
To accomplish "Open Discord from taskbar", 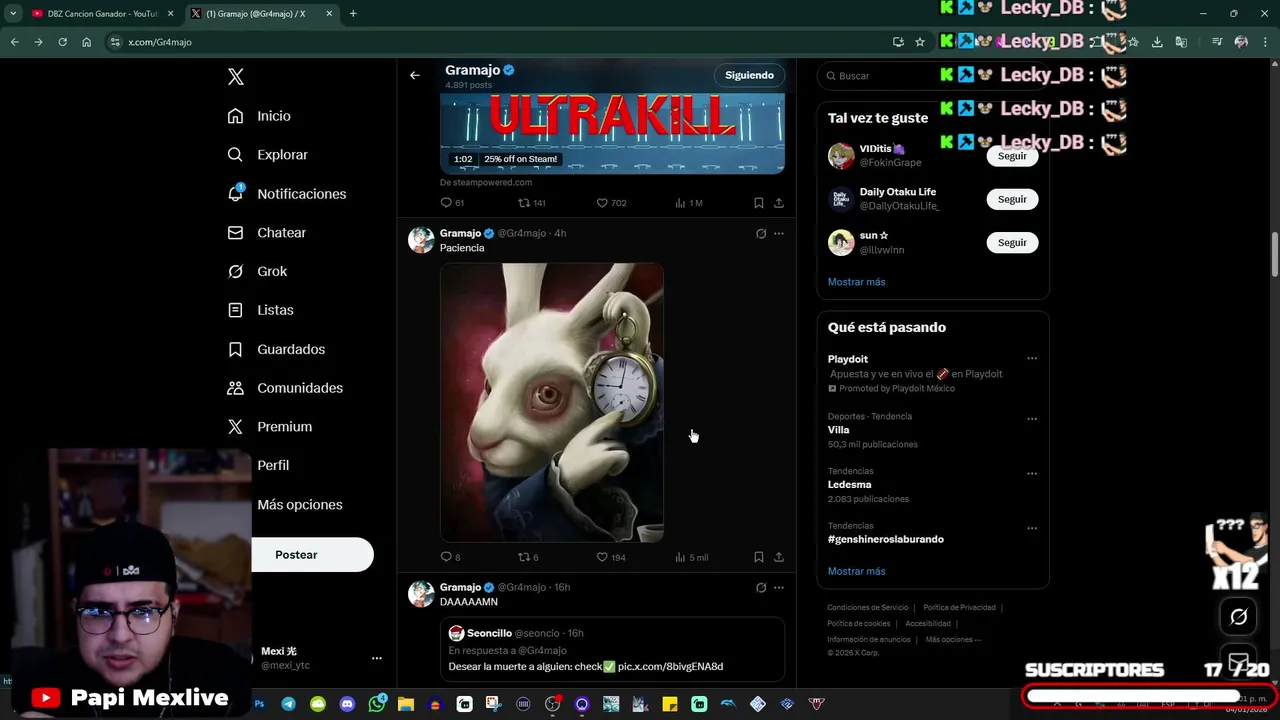I will (x=347, y=704).
